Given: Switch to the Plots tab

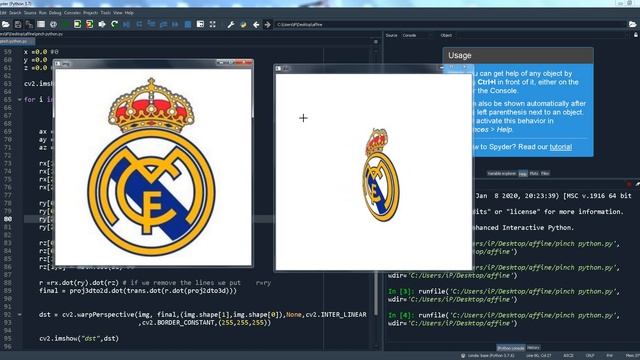Looking at the screenshot, I should tap(534, 173).
